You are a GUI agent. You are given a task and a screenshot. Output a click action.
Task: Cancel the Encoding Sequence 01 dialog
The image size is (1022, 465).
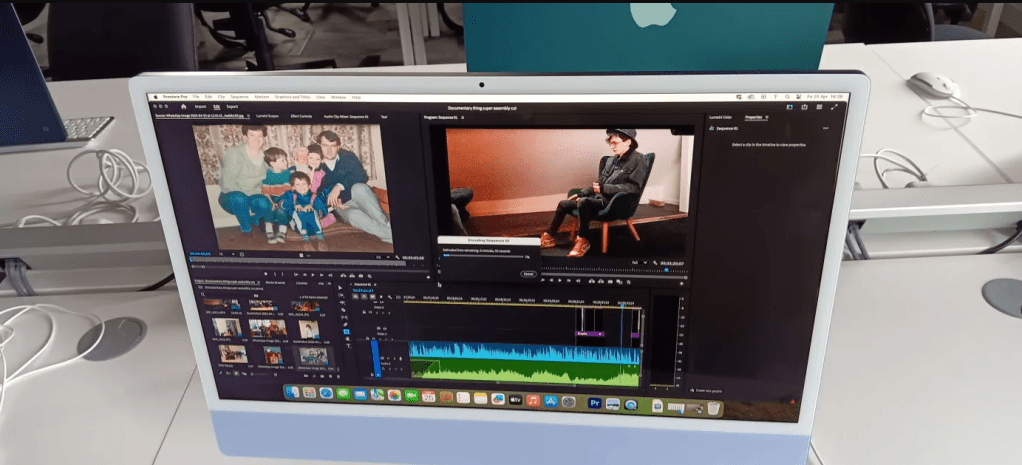(x=527, y=273)
